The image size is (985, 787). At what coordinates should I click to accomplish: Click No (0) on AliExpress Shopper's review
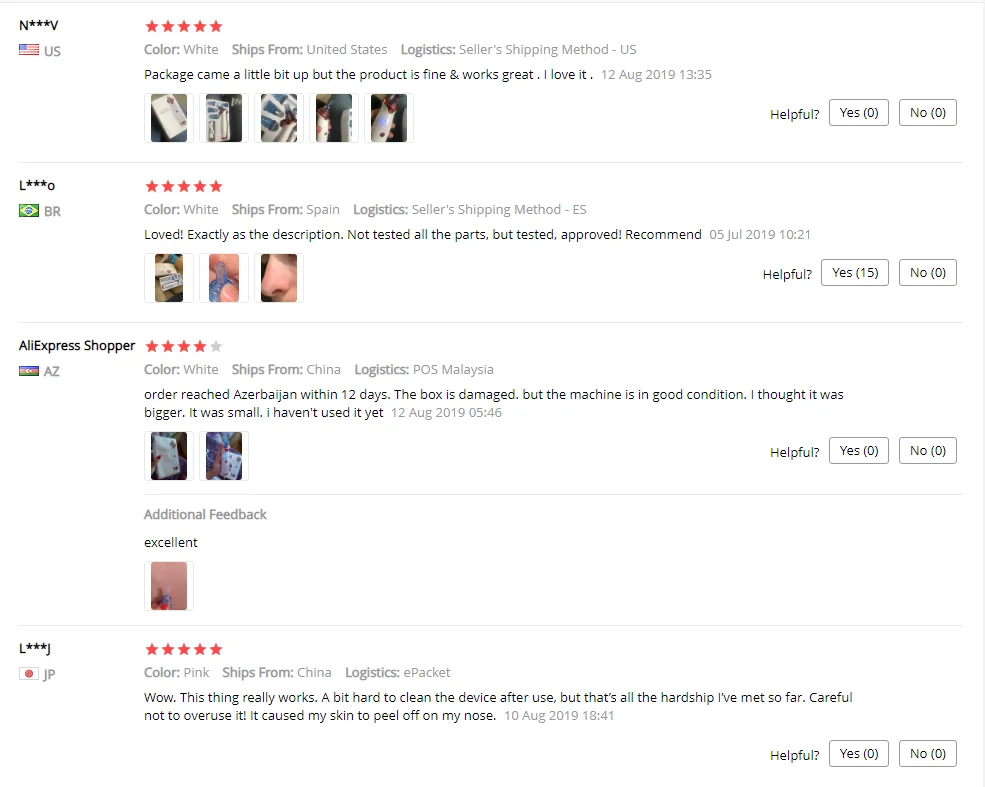point(928,450)
